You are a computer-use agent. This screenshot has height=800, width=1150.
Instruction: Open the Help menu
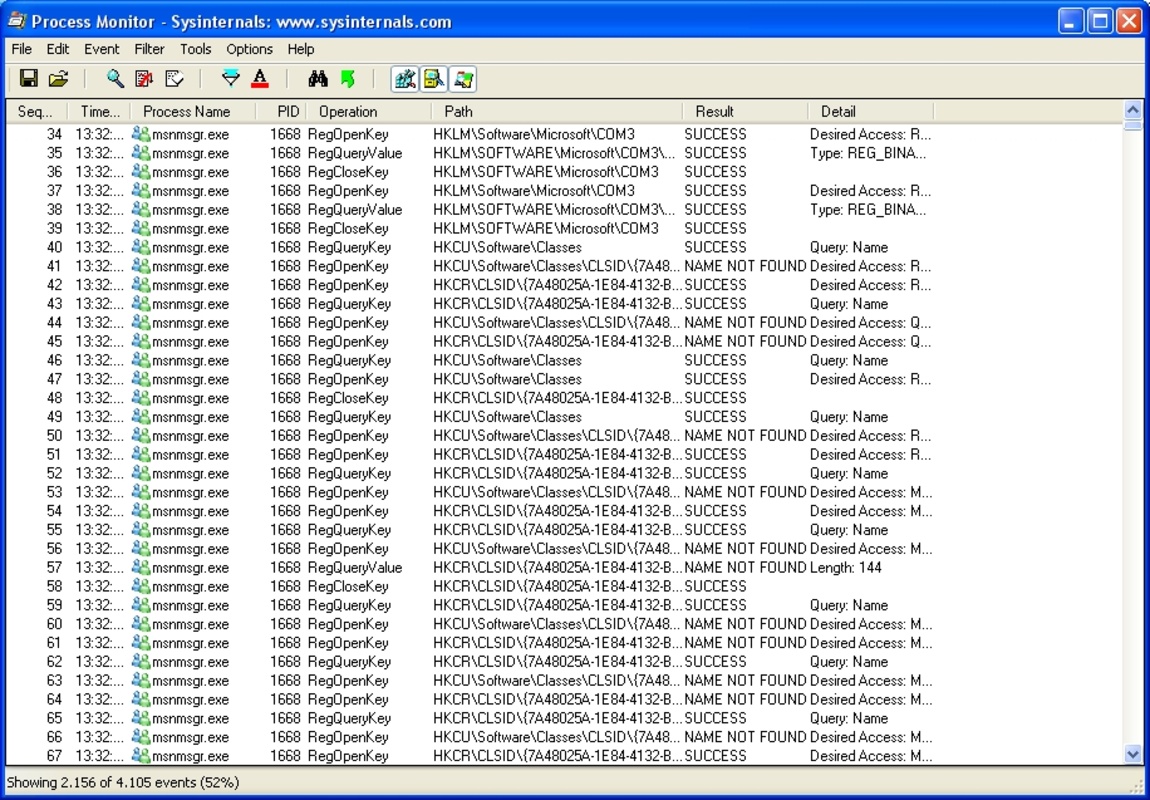(300, 49)
